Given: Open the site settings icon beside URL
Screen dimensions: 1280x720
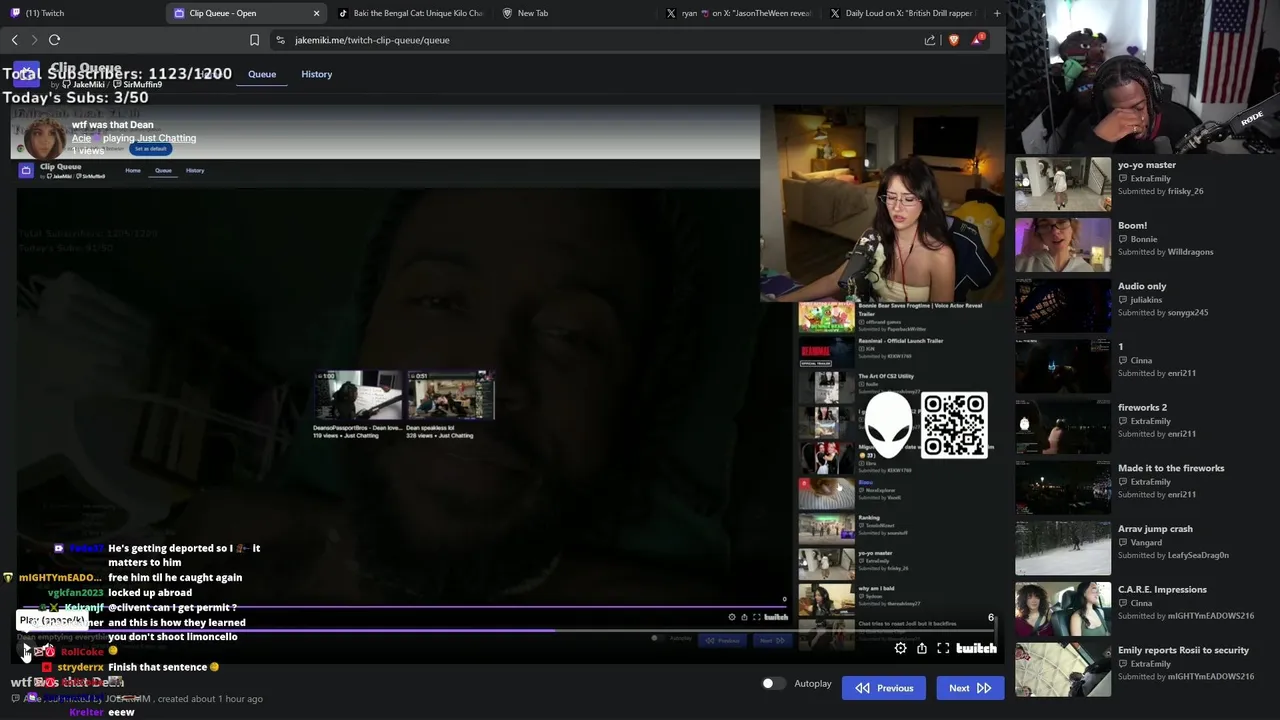Looking at the screenshot, I should click(280, 40).
